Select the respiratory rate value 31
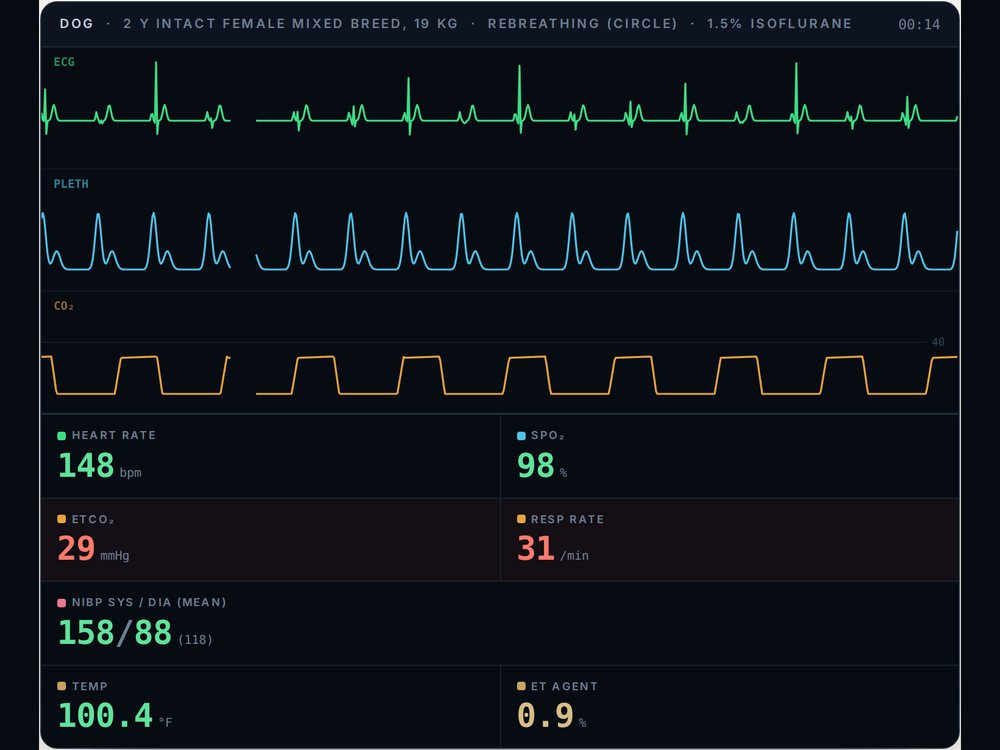Screen dimensions: 1000x750 [536, 548]
